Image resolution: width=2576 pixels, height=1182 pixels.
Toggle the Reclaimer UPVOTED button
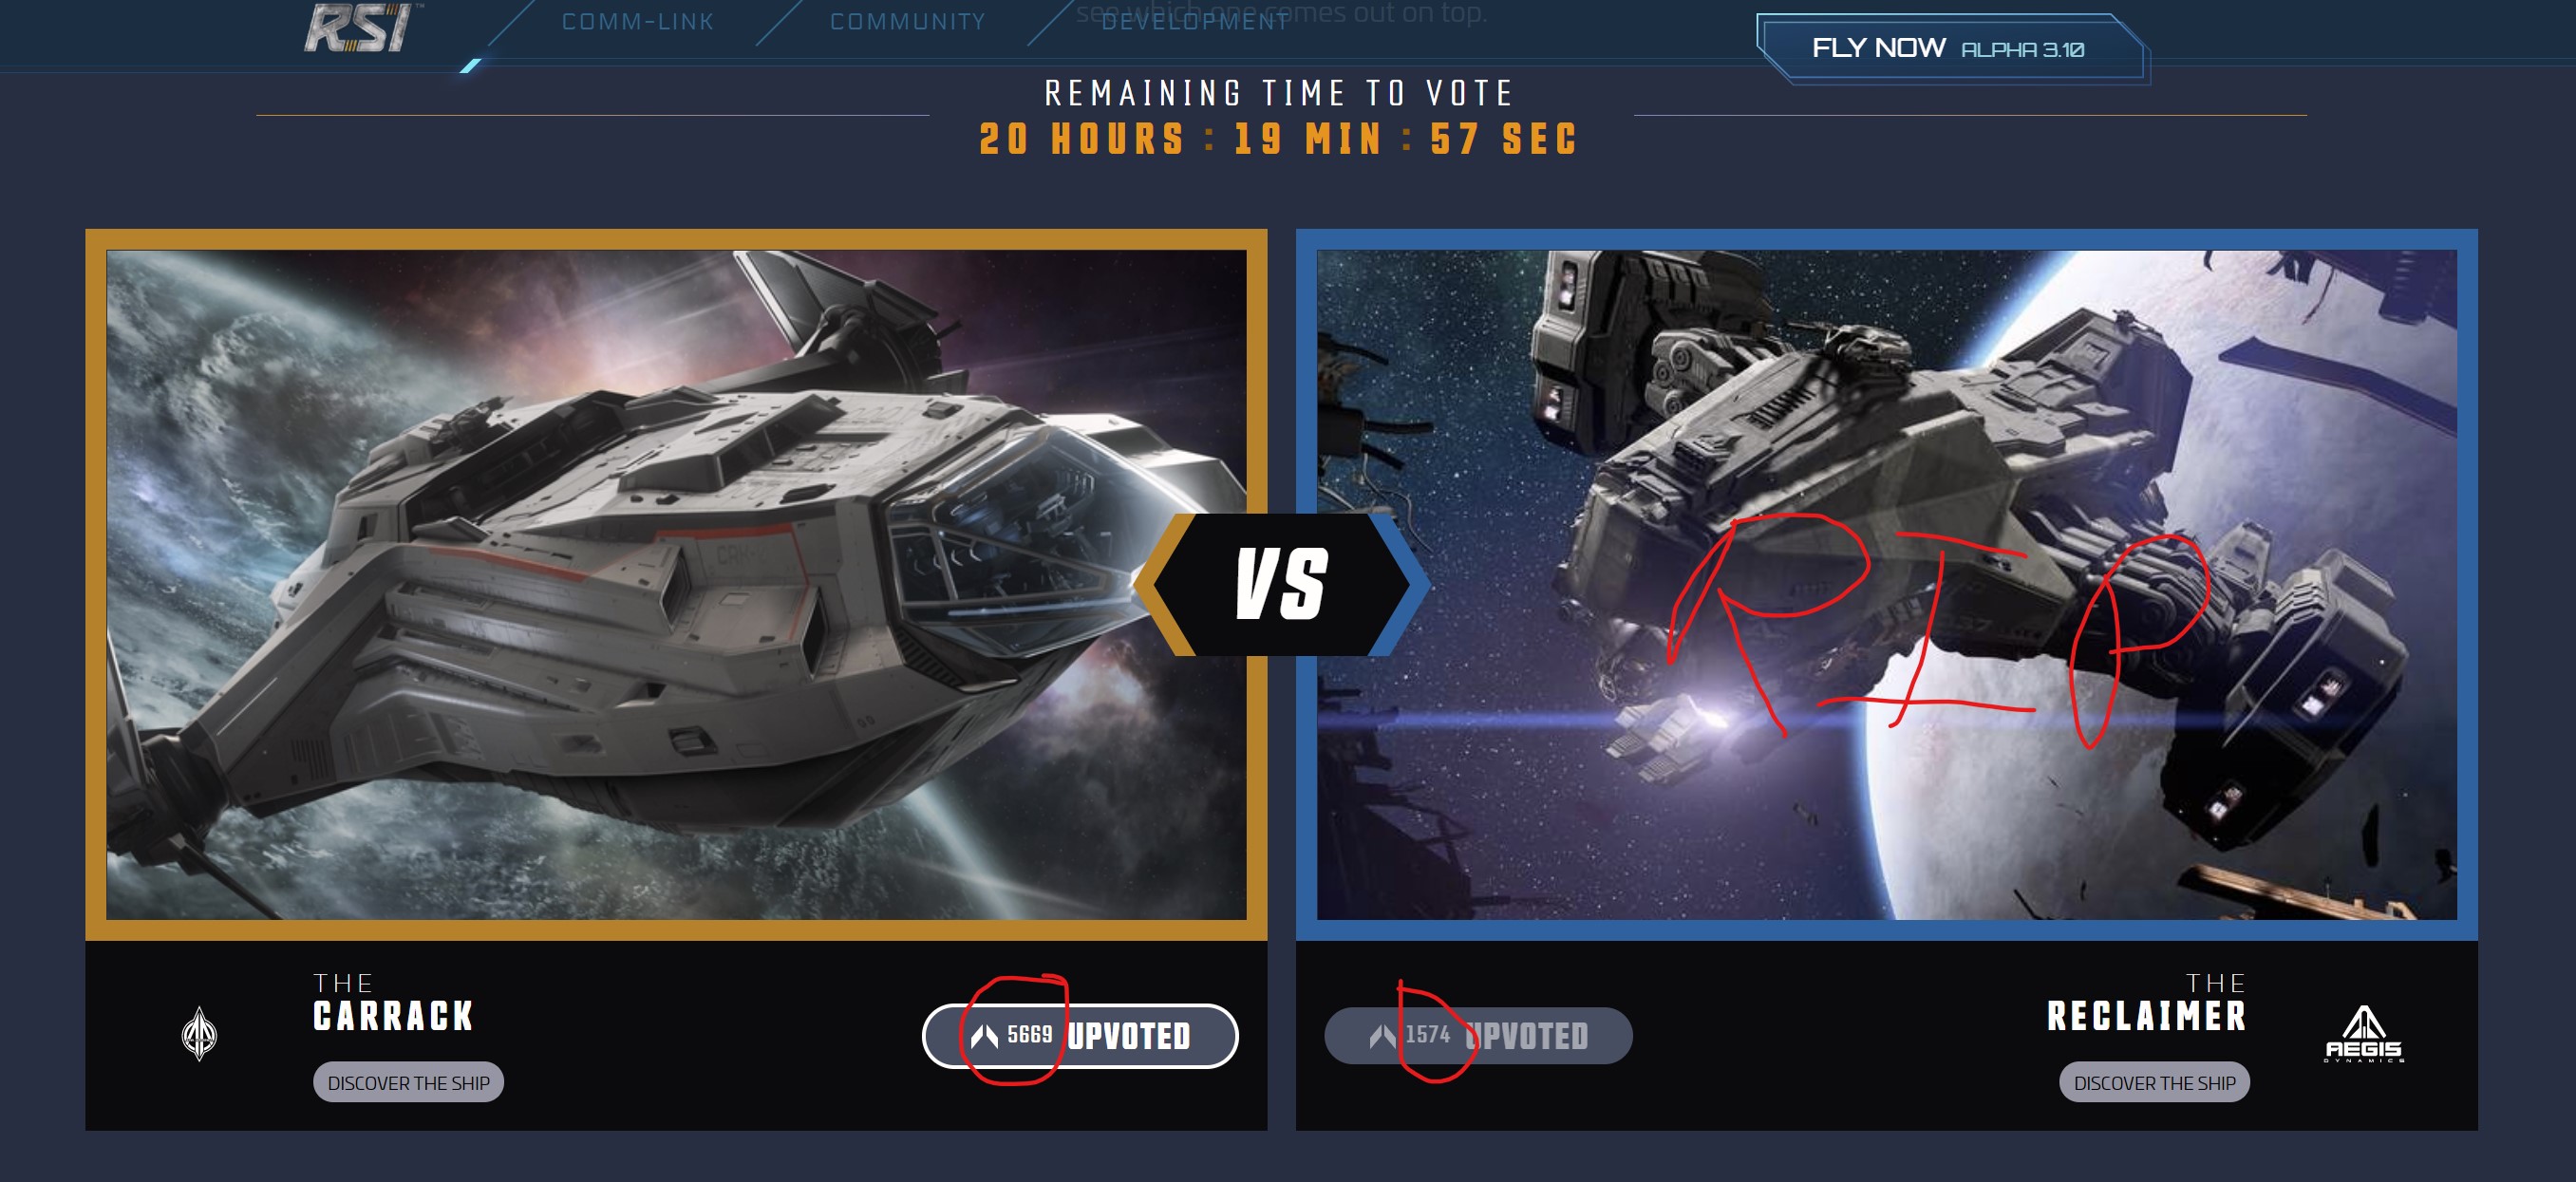tap(1478, 1035)
